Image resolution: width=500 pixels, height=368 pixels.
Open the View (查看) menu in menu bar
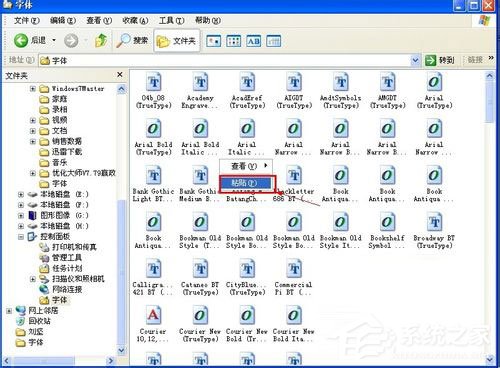click(99, 21)
